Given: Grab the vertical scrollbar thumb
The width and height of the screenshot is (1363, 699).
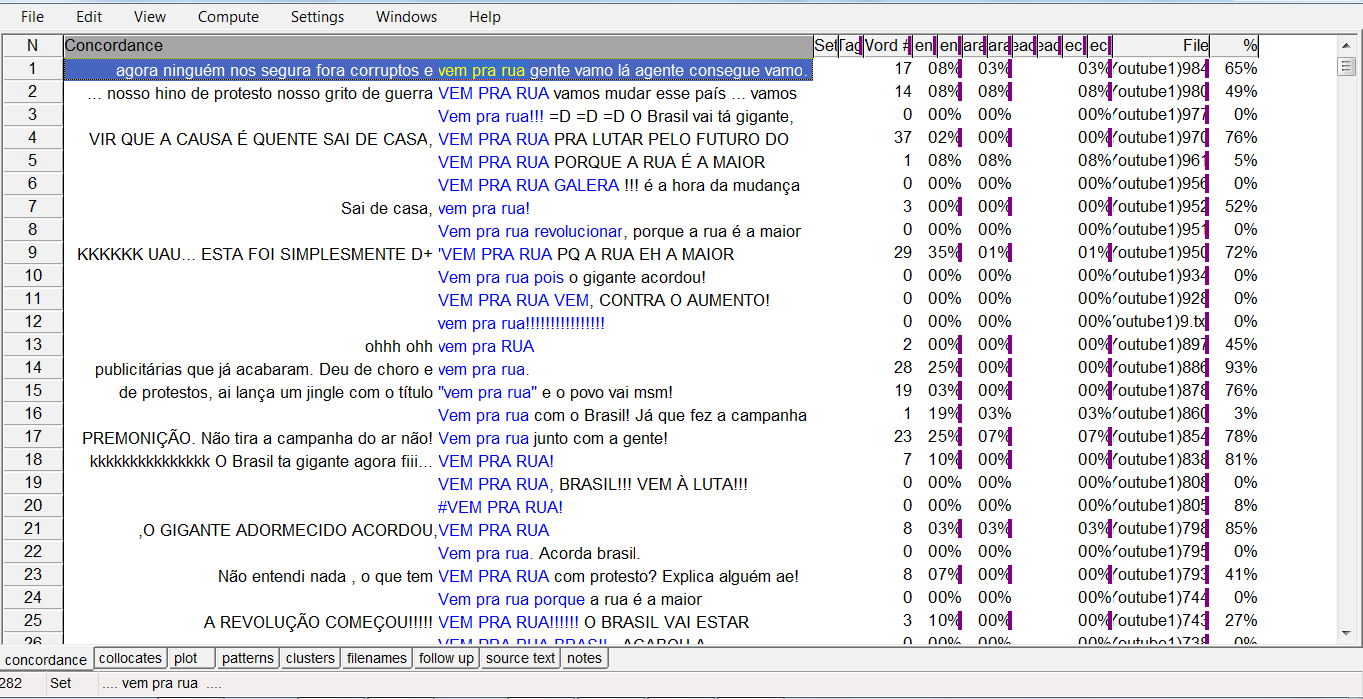Looking at the screenshot, I should tap(1347, 66).
